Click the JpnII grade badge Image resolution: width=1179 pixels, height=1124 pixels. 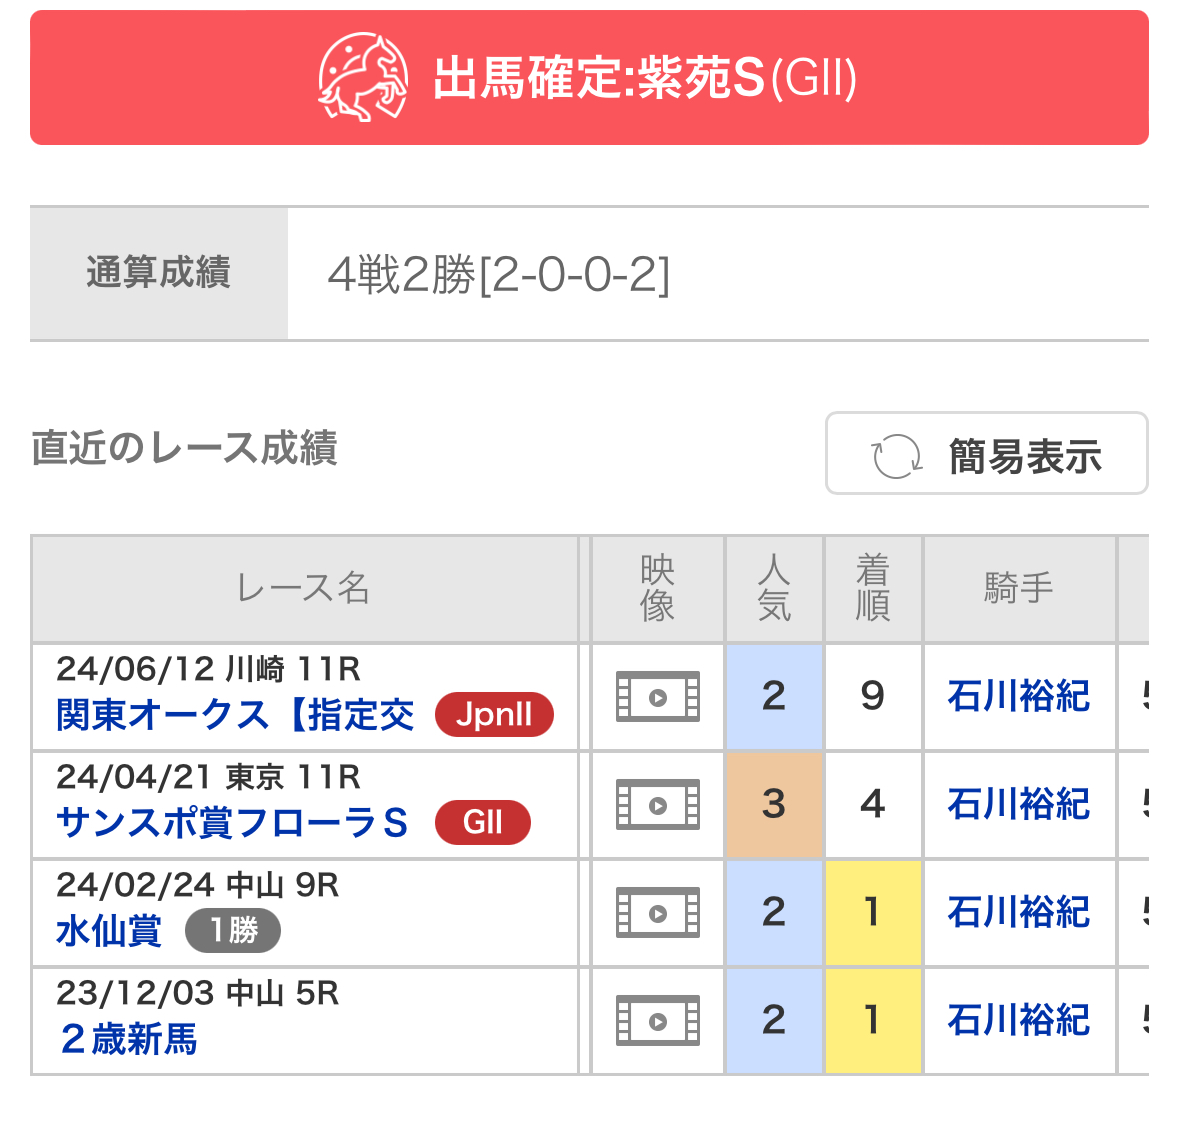(494, 715)
